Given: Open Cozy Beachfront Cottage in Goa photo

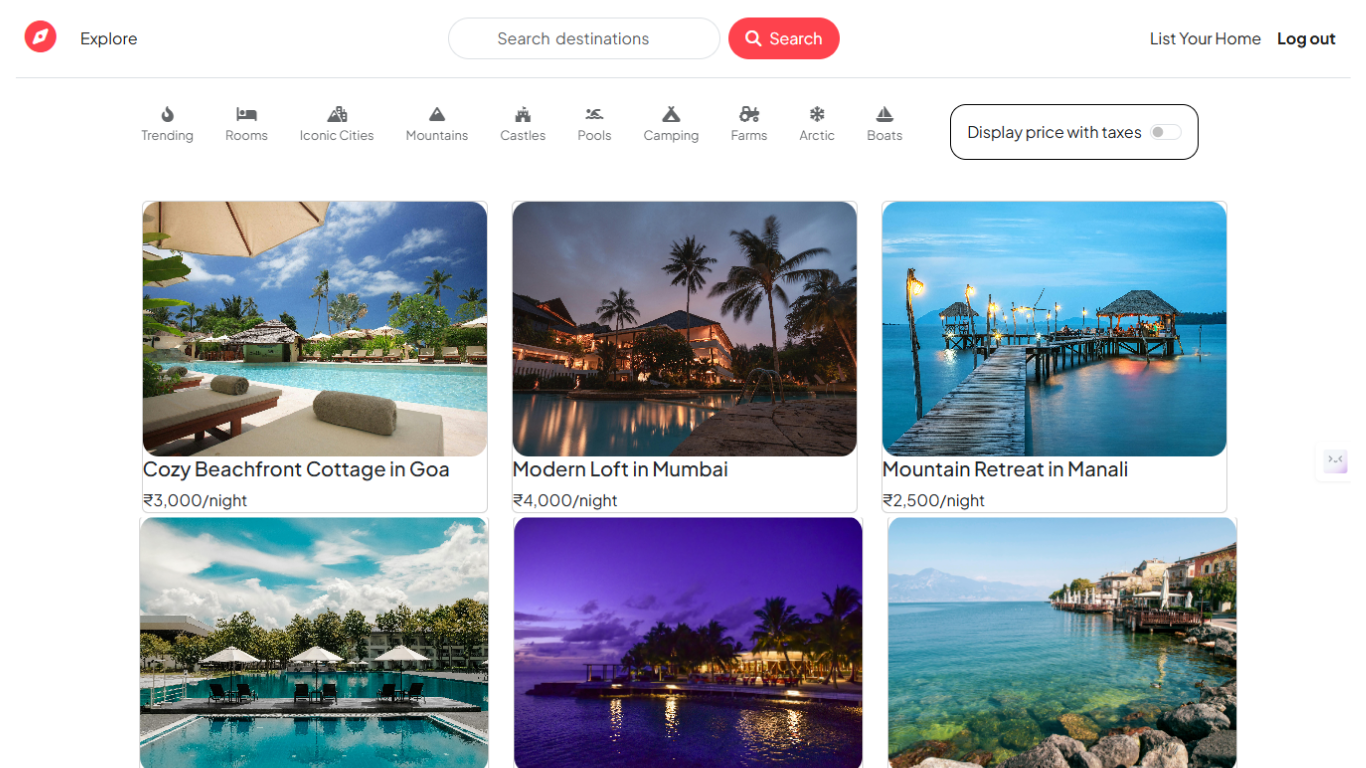Looking at the screenshot, I should pos(315,329).
